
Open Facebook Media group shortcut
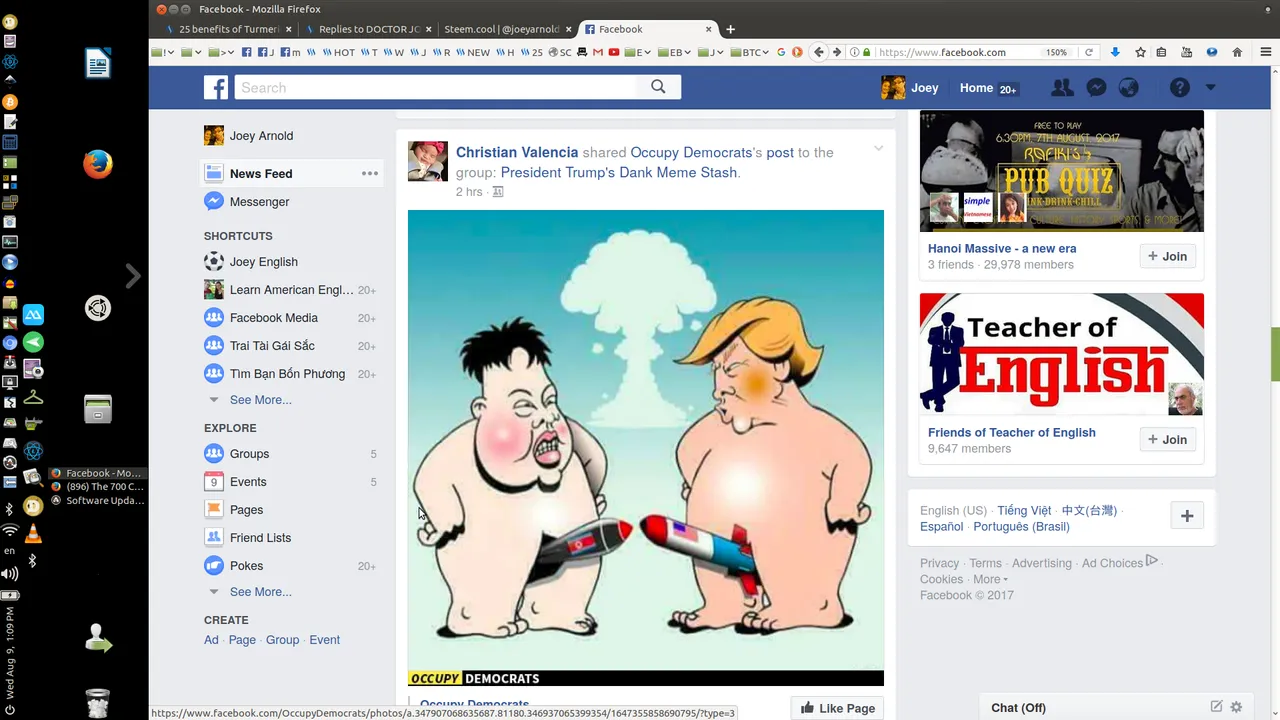274,318
